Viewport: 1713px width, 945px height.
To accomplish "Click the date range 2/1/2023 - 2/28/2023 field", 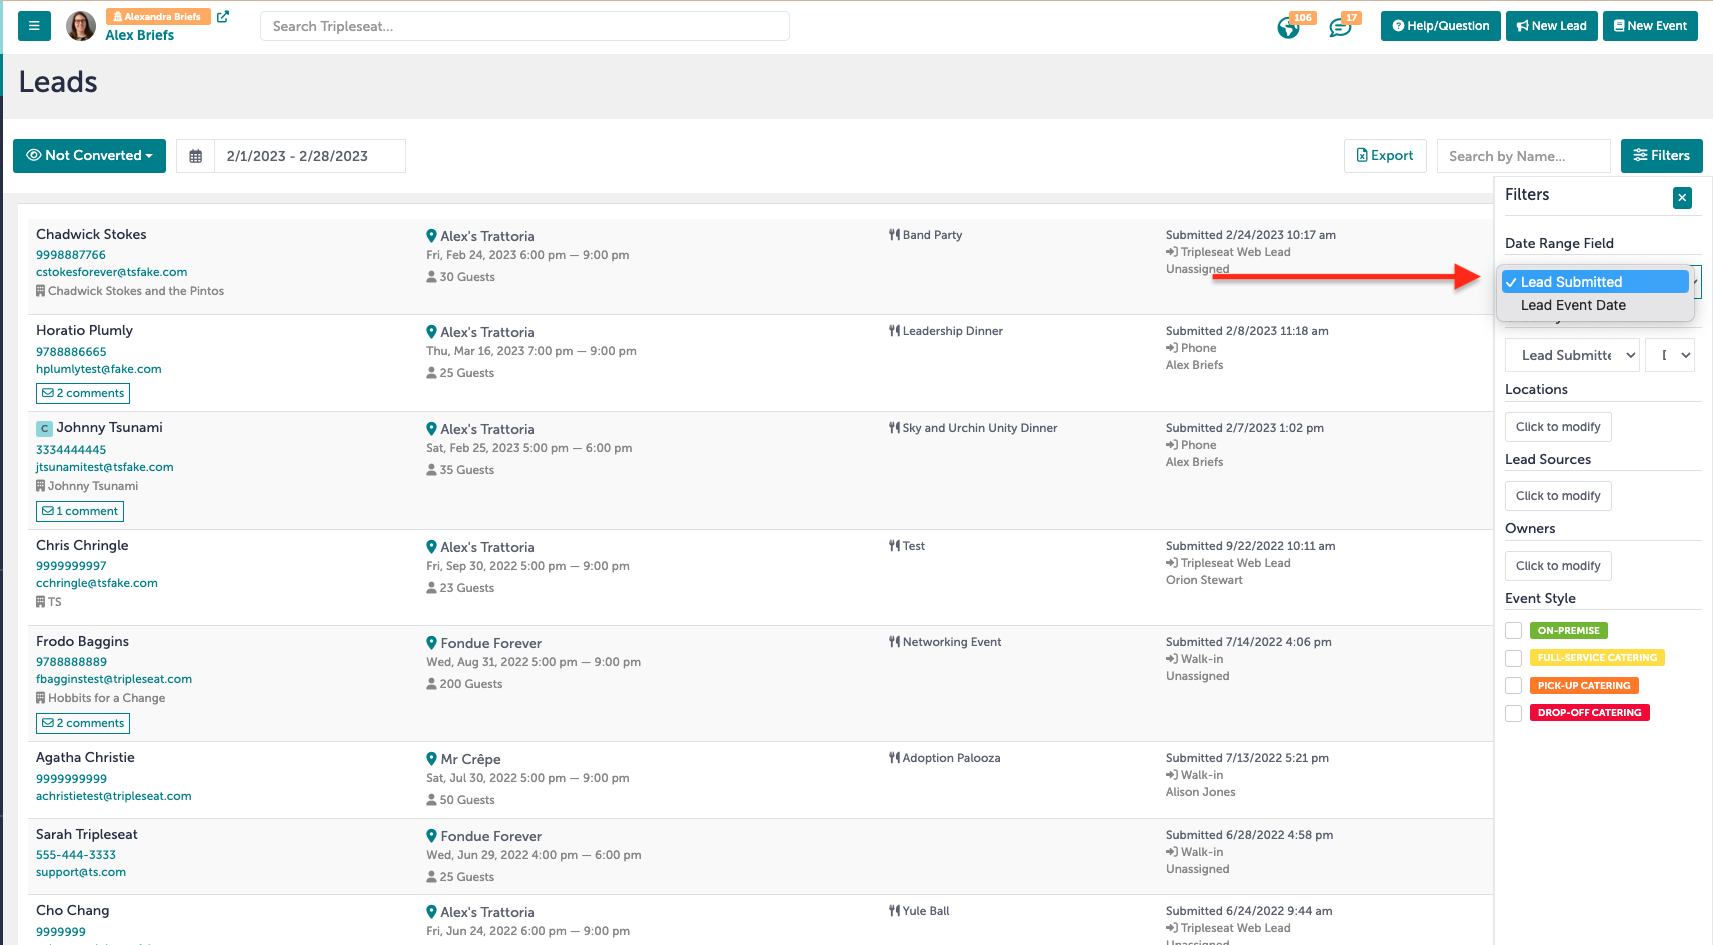I will coord(310,156).
